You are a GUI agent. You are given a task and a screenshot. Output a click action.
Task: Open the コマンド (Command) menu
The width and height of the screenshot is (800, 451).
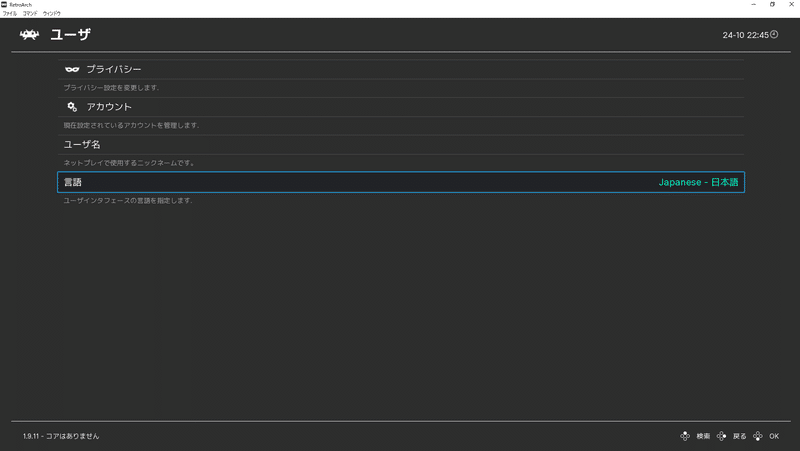pos(30,13)
